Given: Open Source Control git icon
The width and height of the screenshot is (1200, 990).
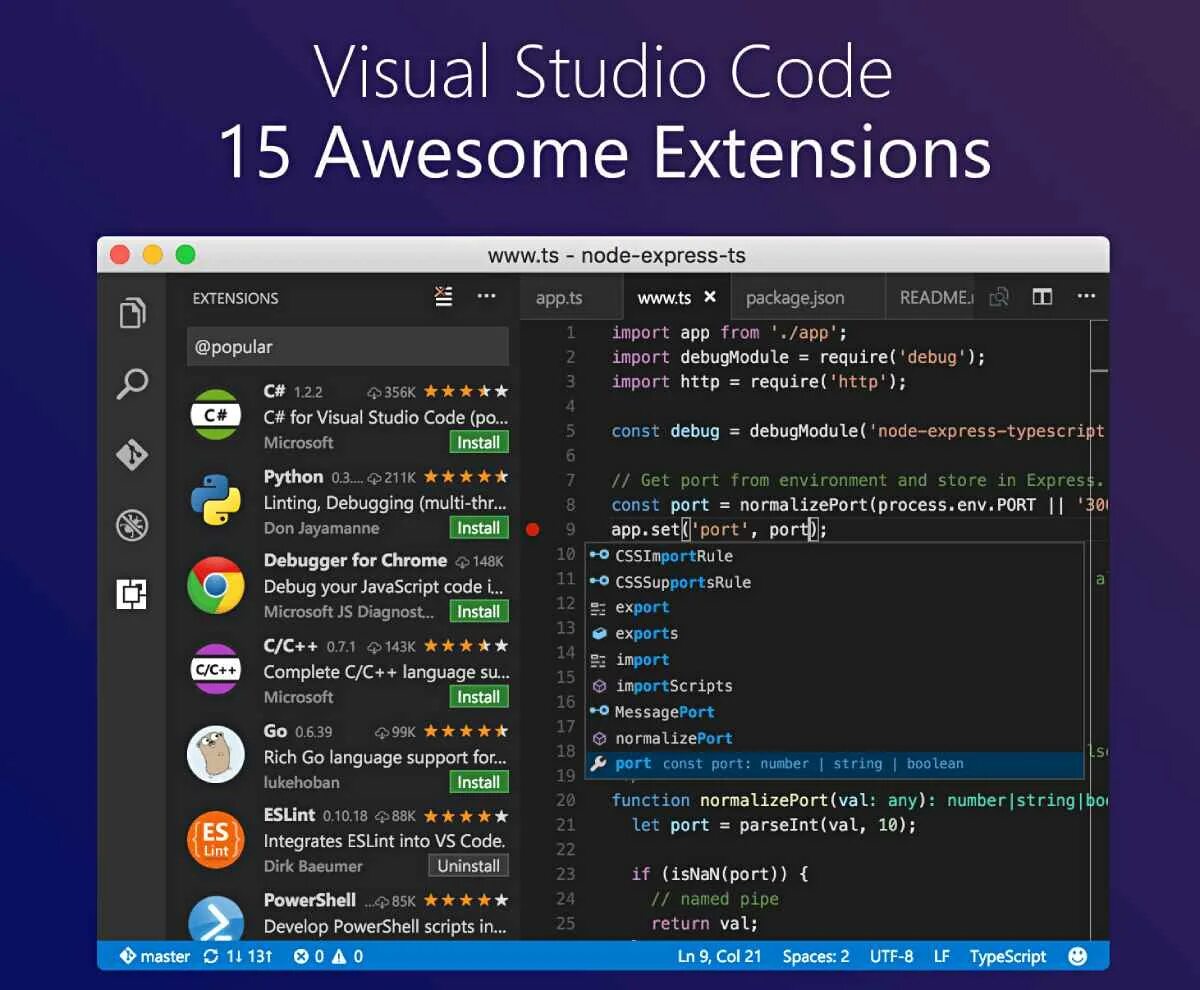Looking at the screenshot, I should pyautogui.click(x=133, y=455).
